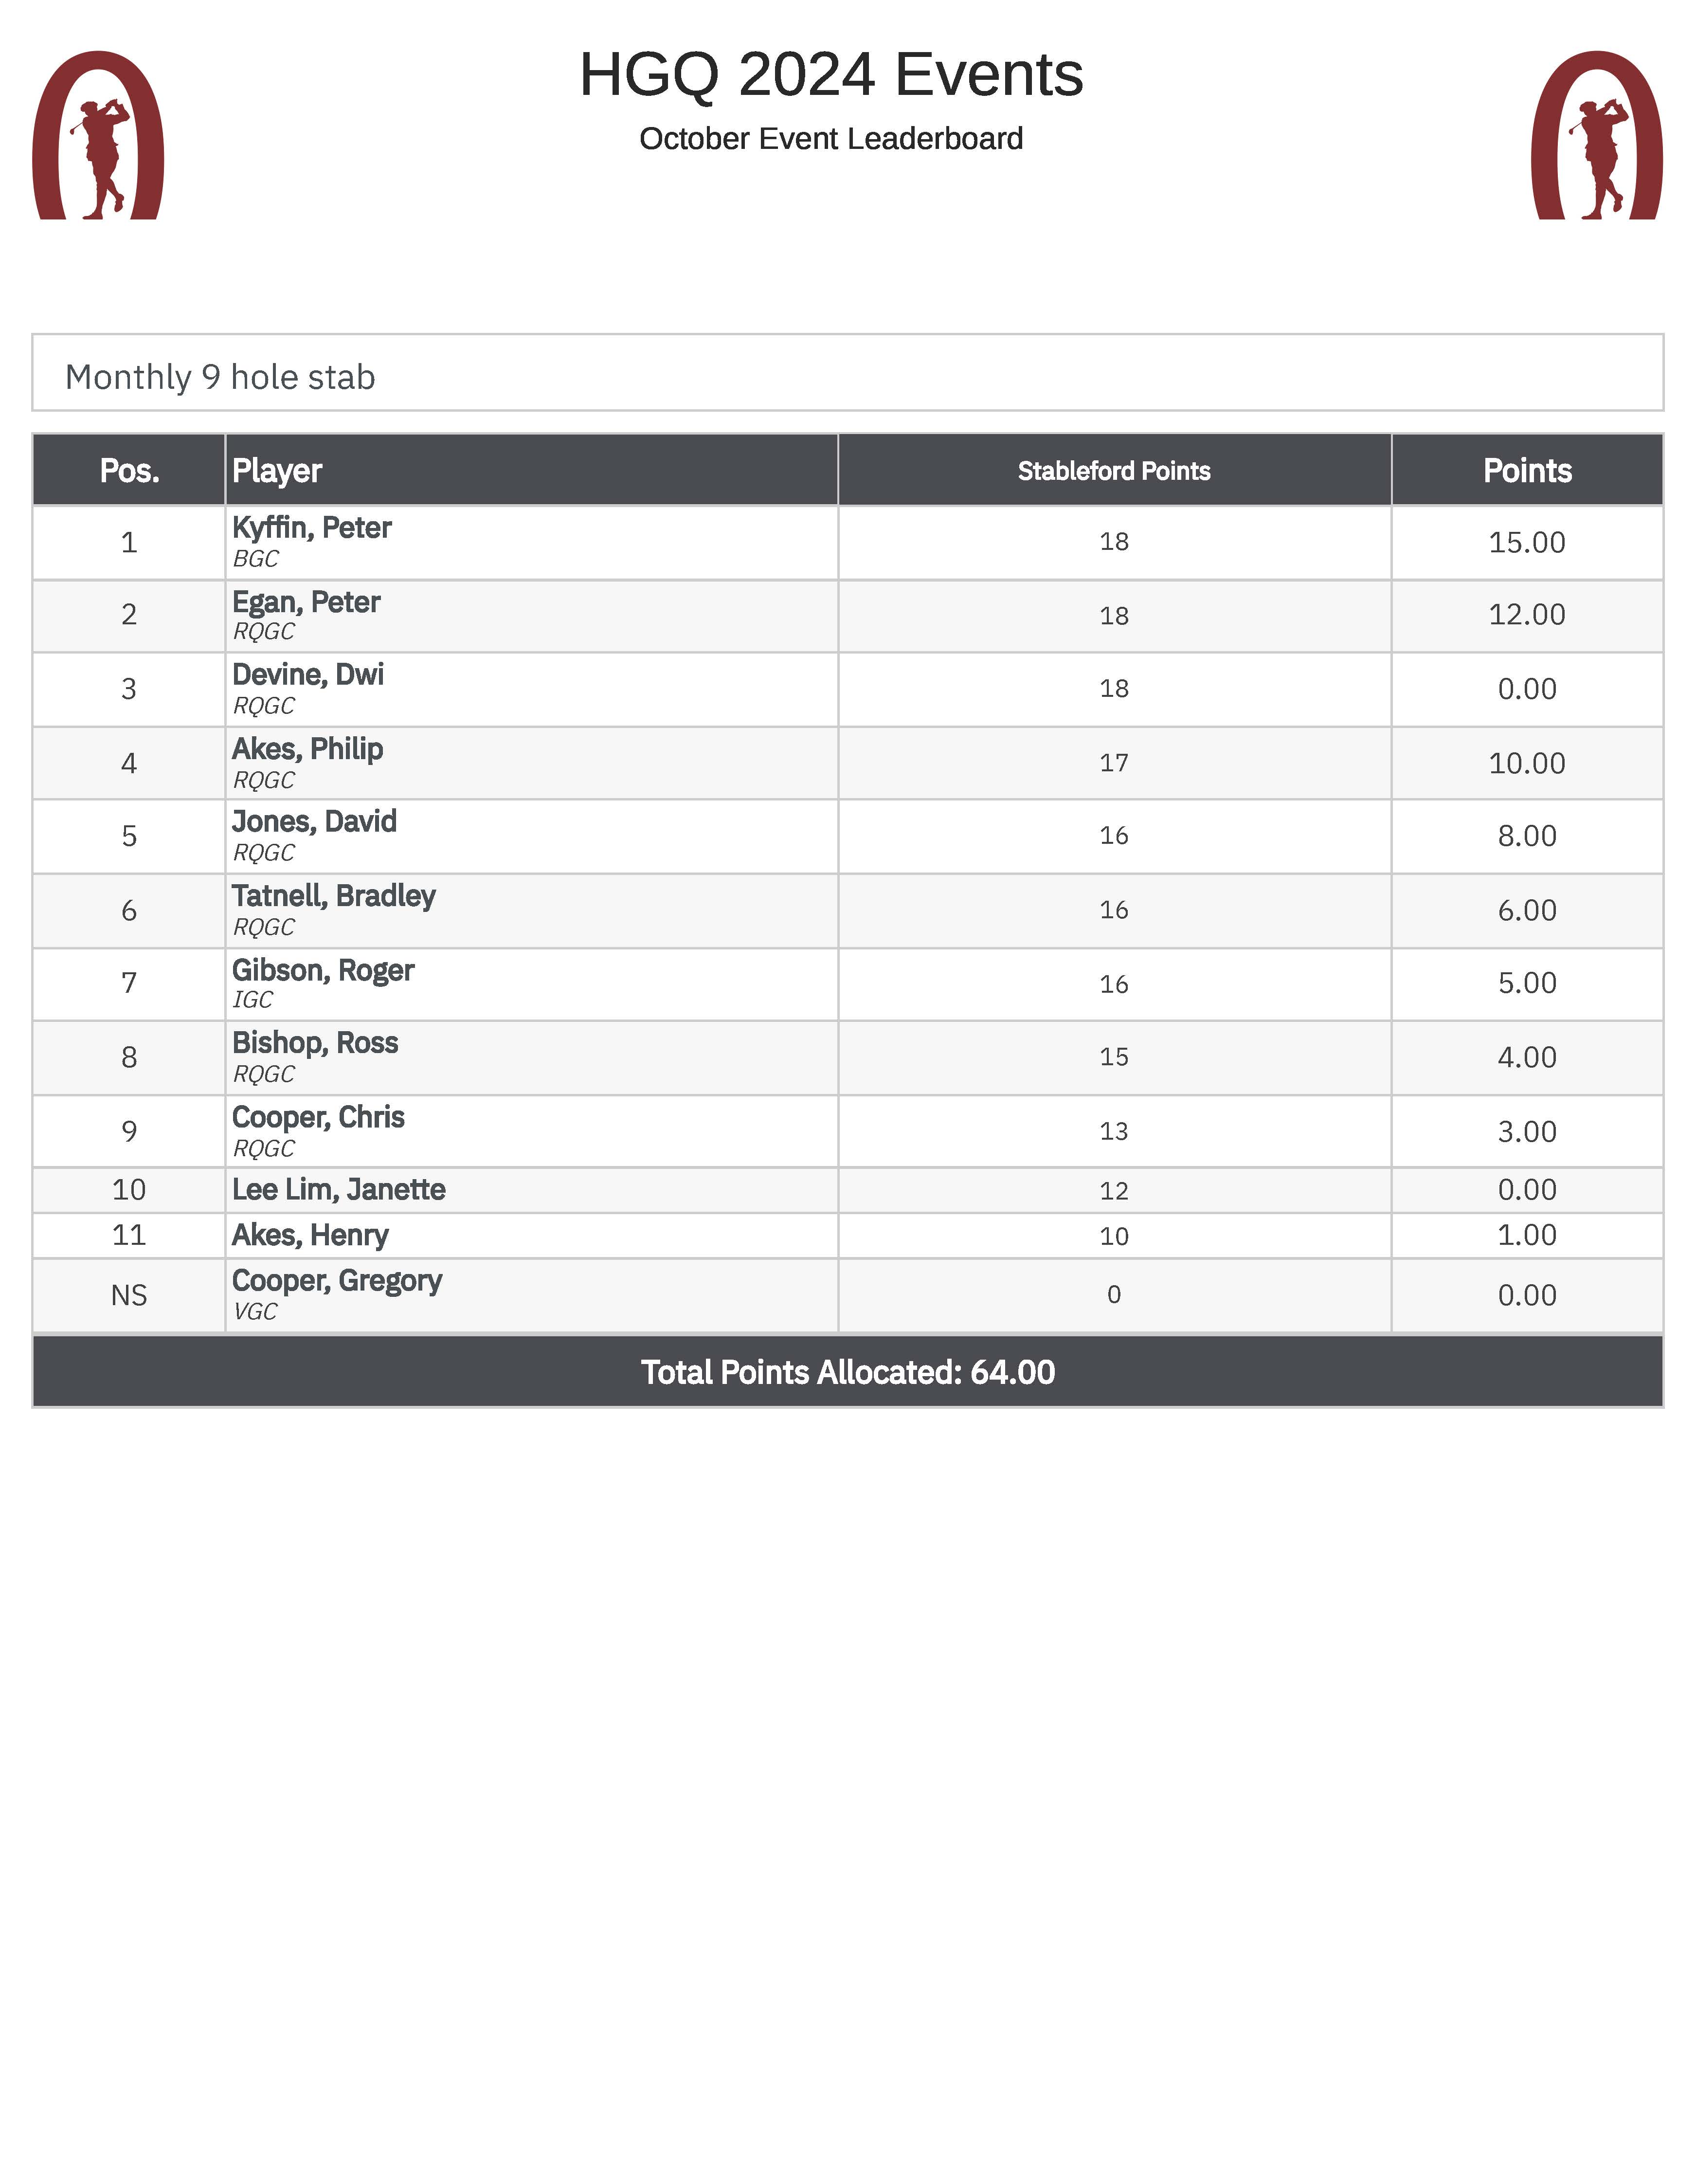This screenshot has height=2184, width=1696.
Task: Select the October Event Leaderboard subtitle
Action: tap(830, 139)
